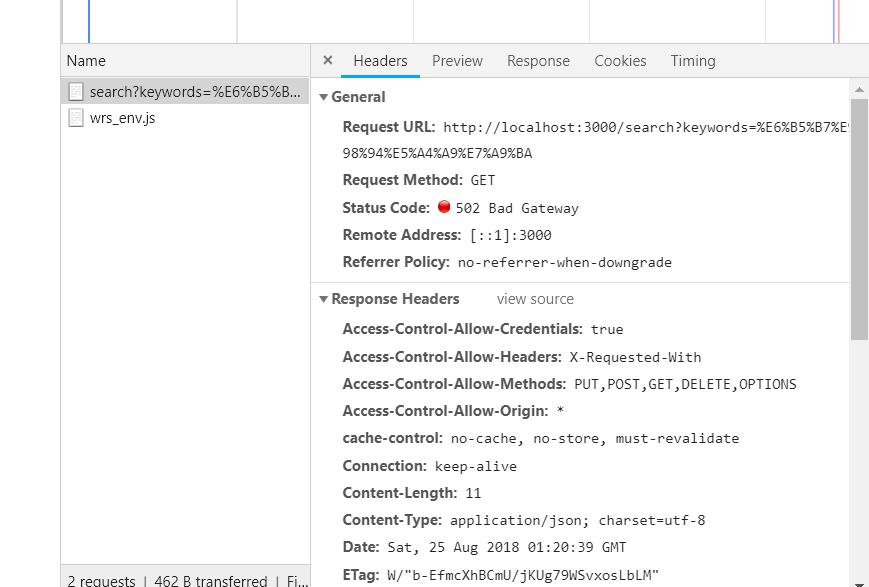This screenshot has width=869, height=587.
Task: Click the Request Method GET value
Action: (483, 180)
